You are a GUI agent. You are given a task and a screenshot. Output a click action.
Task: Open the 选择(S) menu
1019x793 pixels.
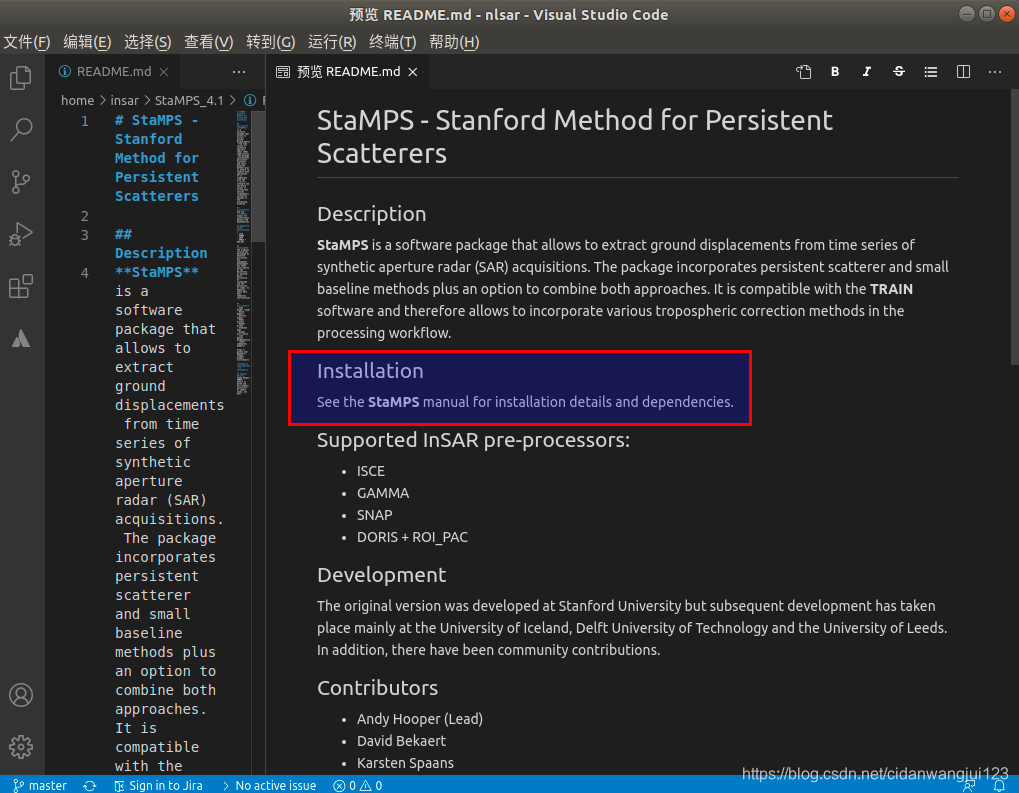tap(148, 42)
